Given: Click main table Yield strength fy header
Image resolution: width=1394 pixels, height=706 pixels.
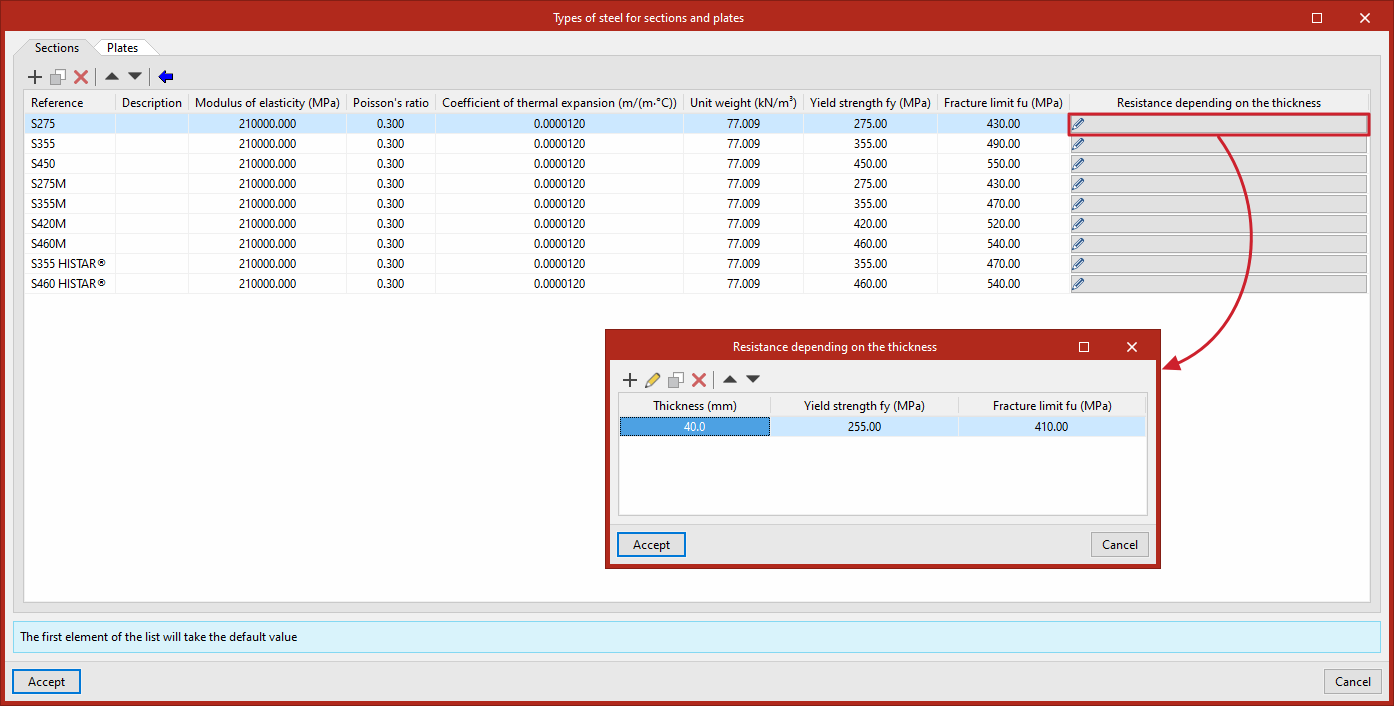Looking at the screenshot, I should (x=870, y=103).
